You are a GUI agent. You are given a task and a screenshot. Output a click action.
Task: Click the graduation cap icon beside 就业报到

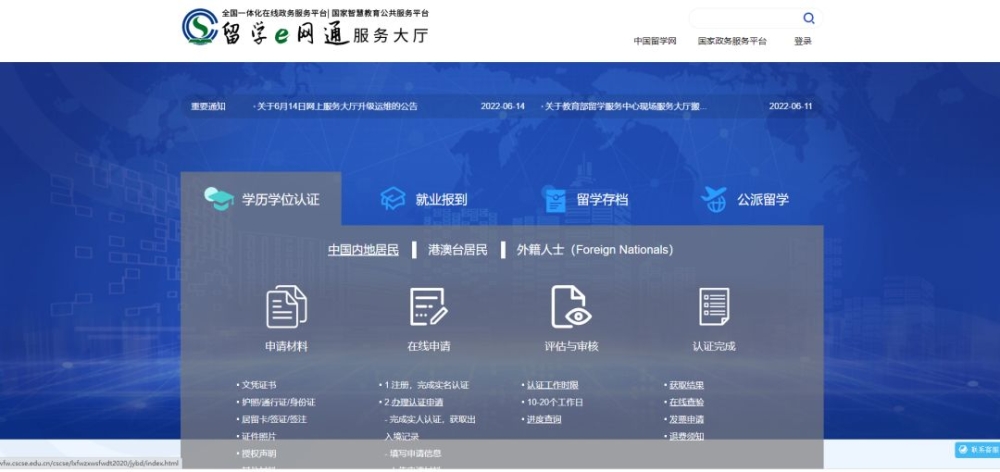point(393,199)
